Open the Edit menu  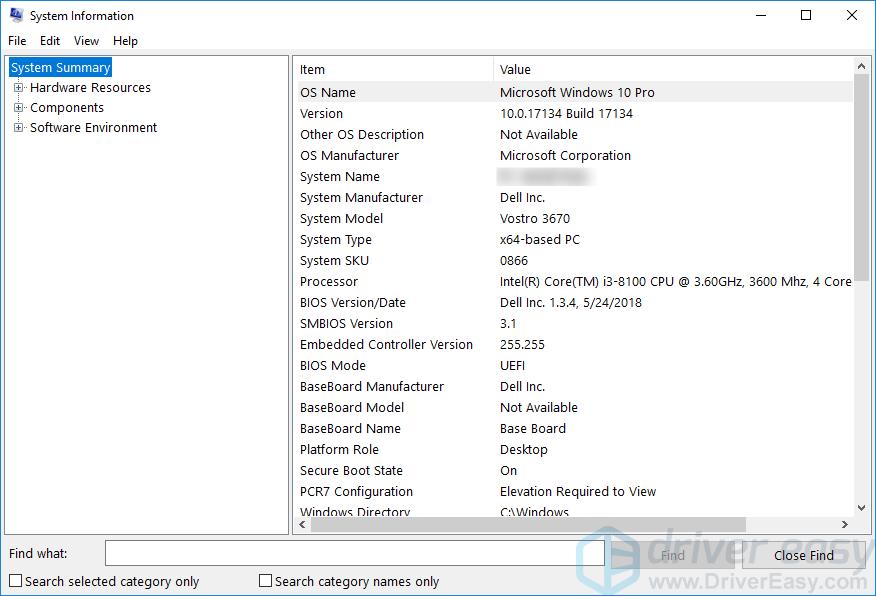pos(50,41)
